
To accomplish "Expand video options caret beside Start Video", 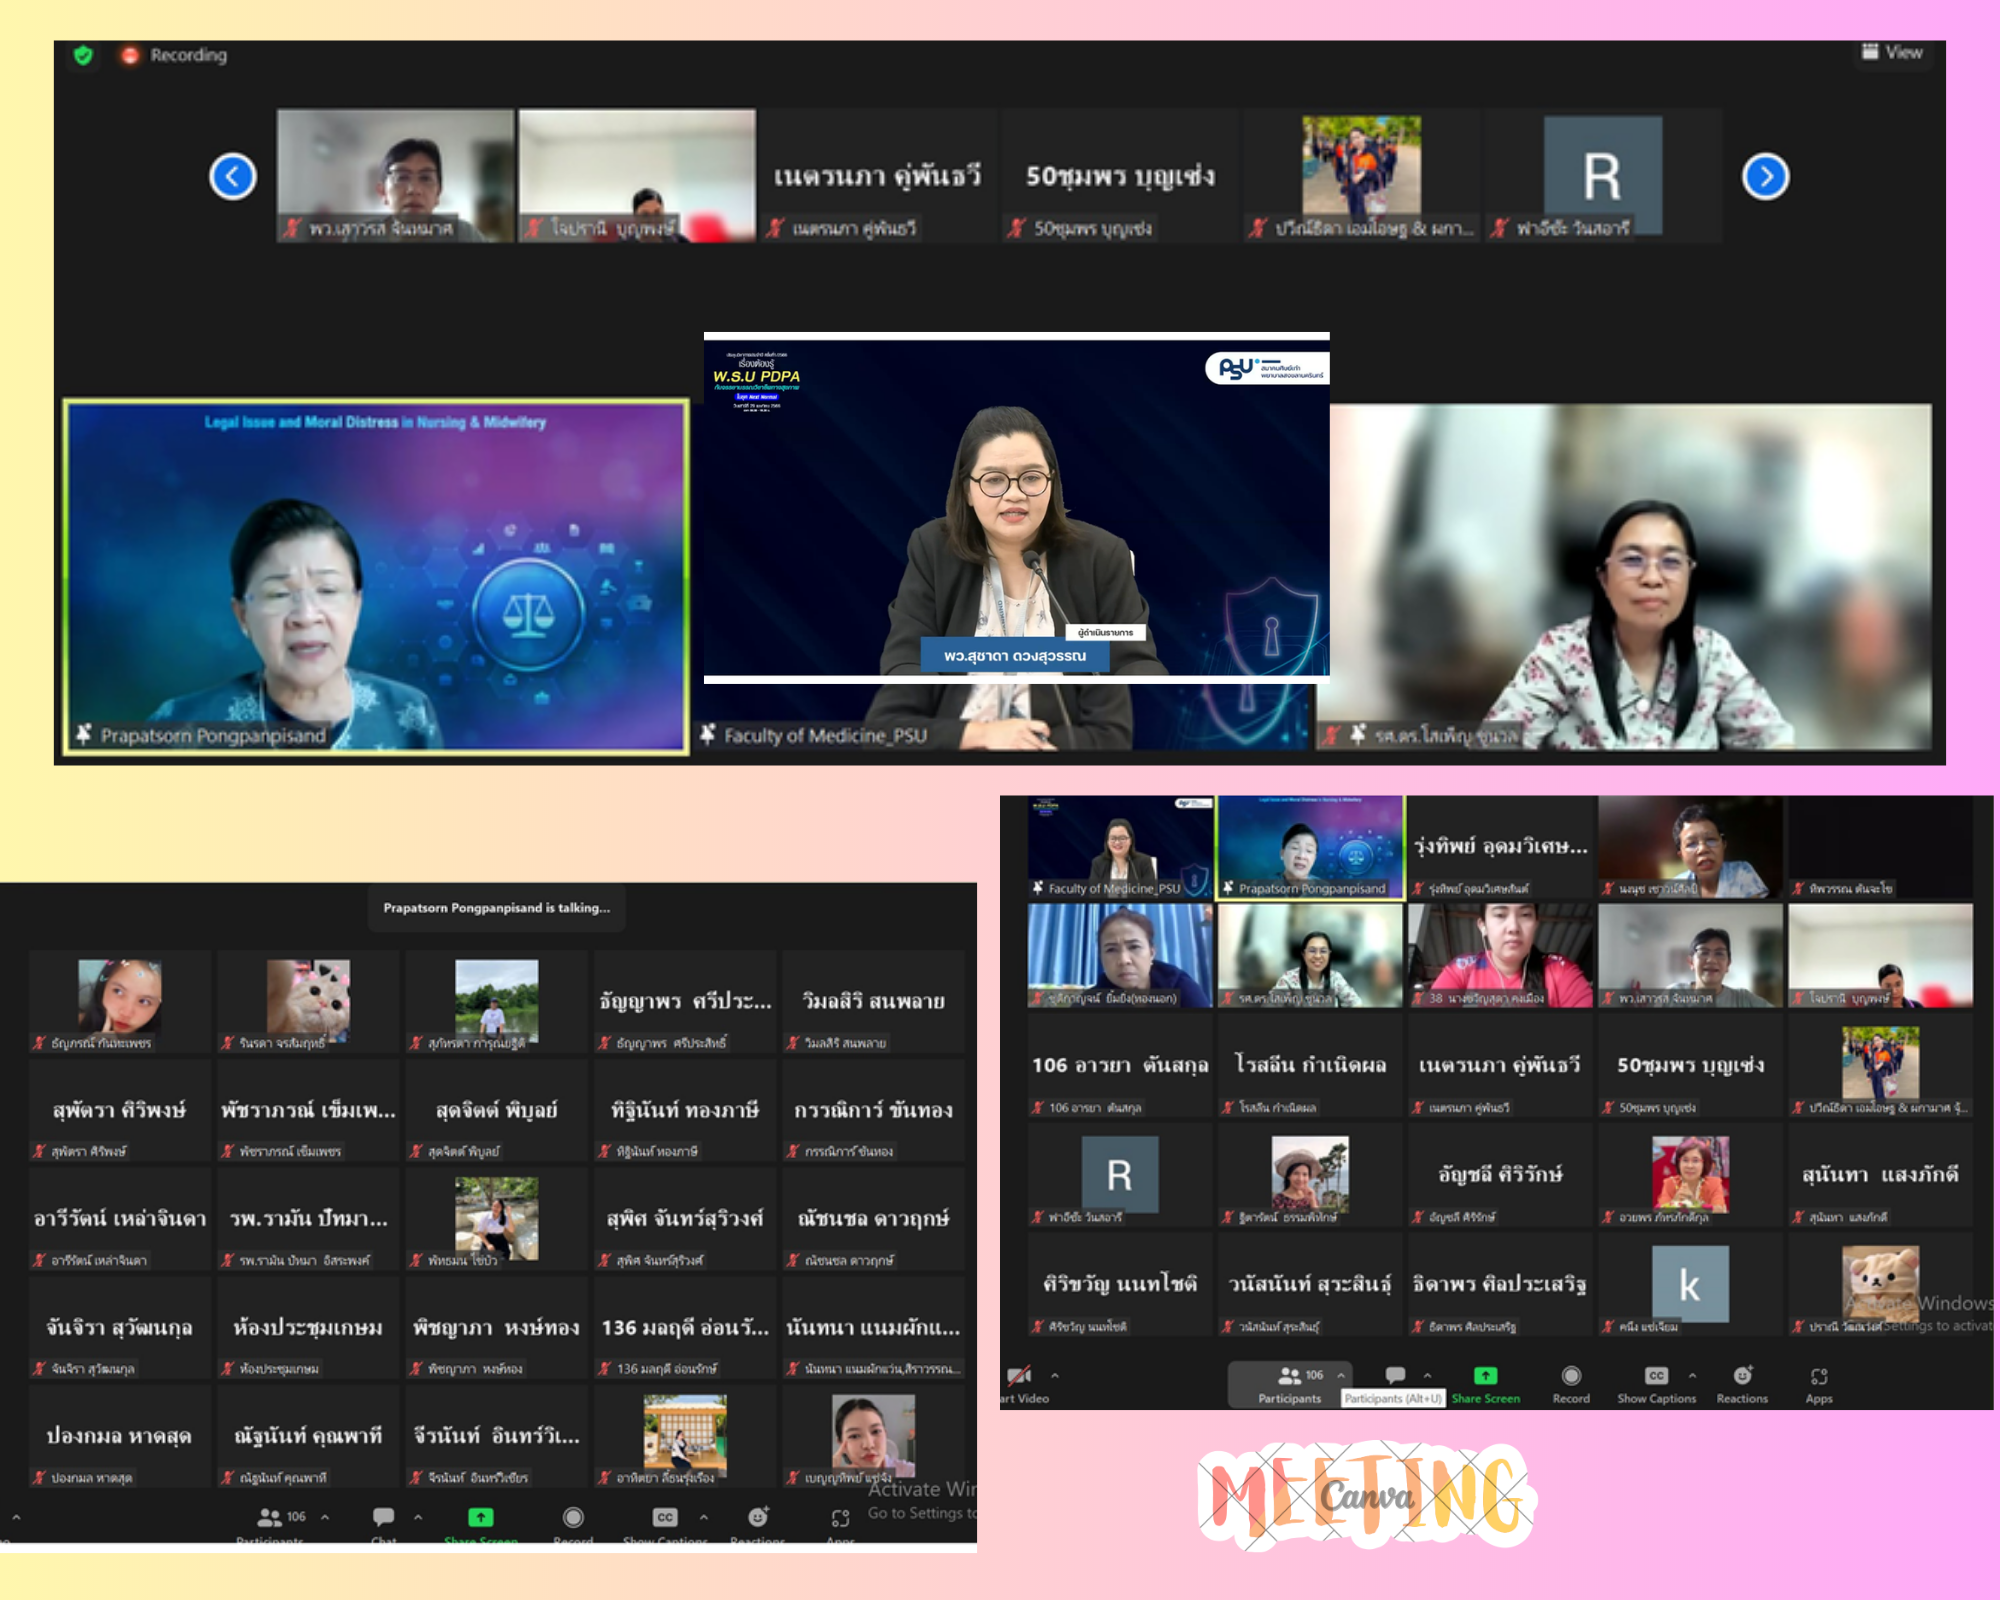I will [x=1055, y=1376].
